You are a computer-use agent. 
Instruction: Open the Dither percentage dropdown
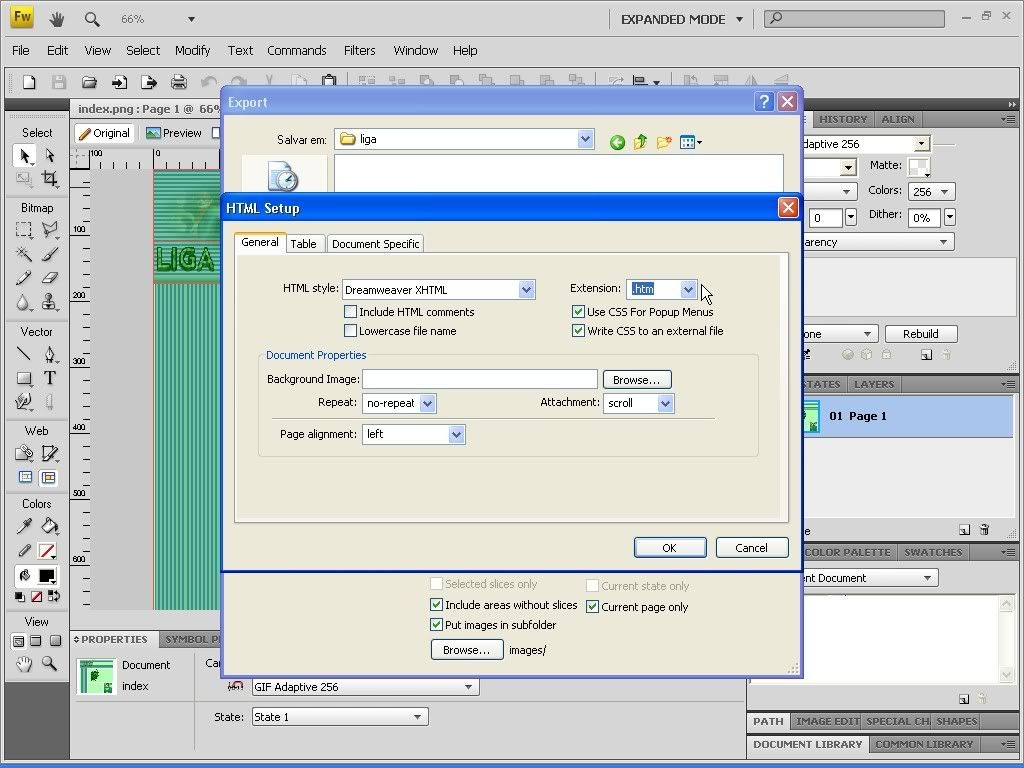(950, 217)
